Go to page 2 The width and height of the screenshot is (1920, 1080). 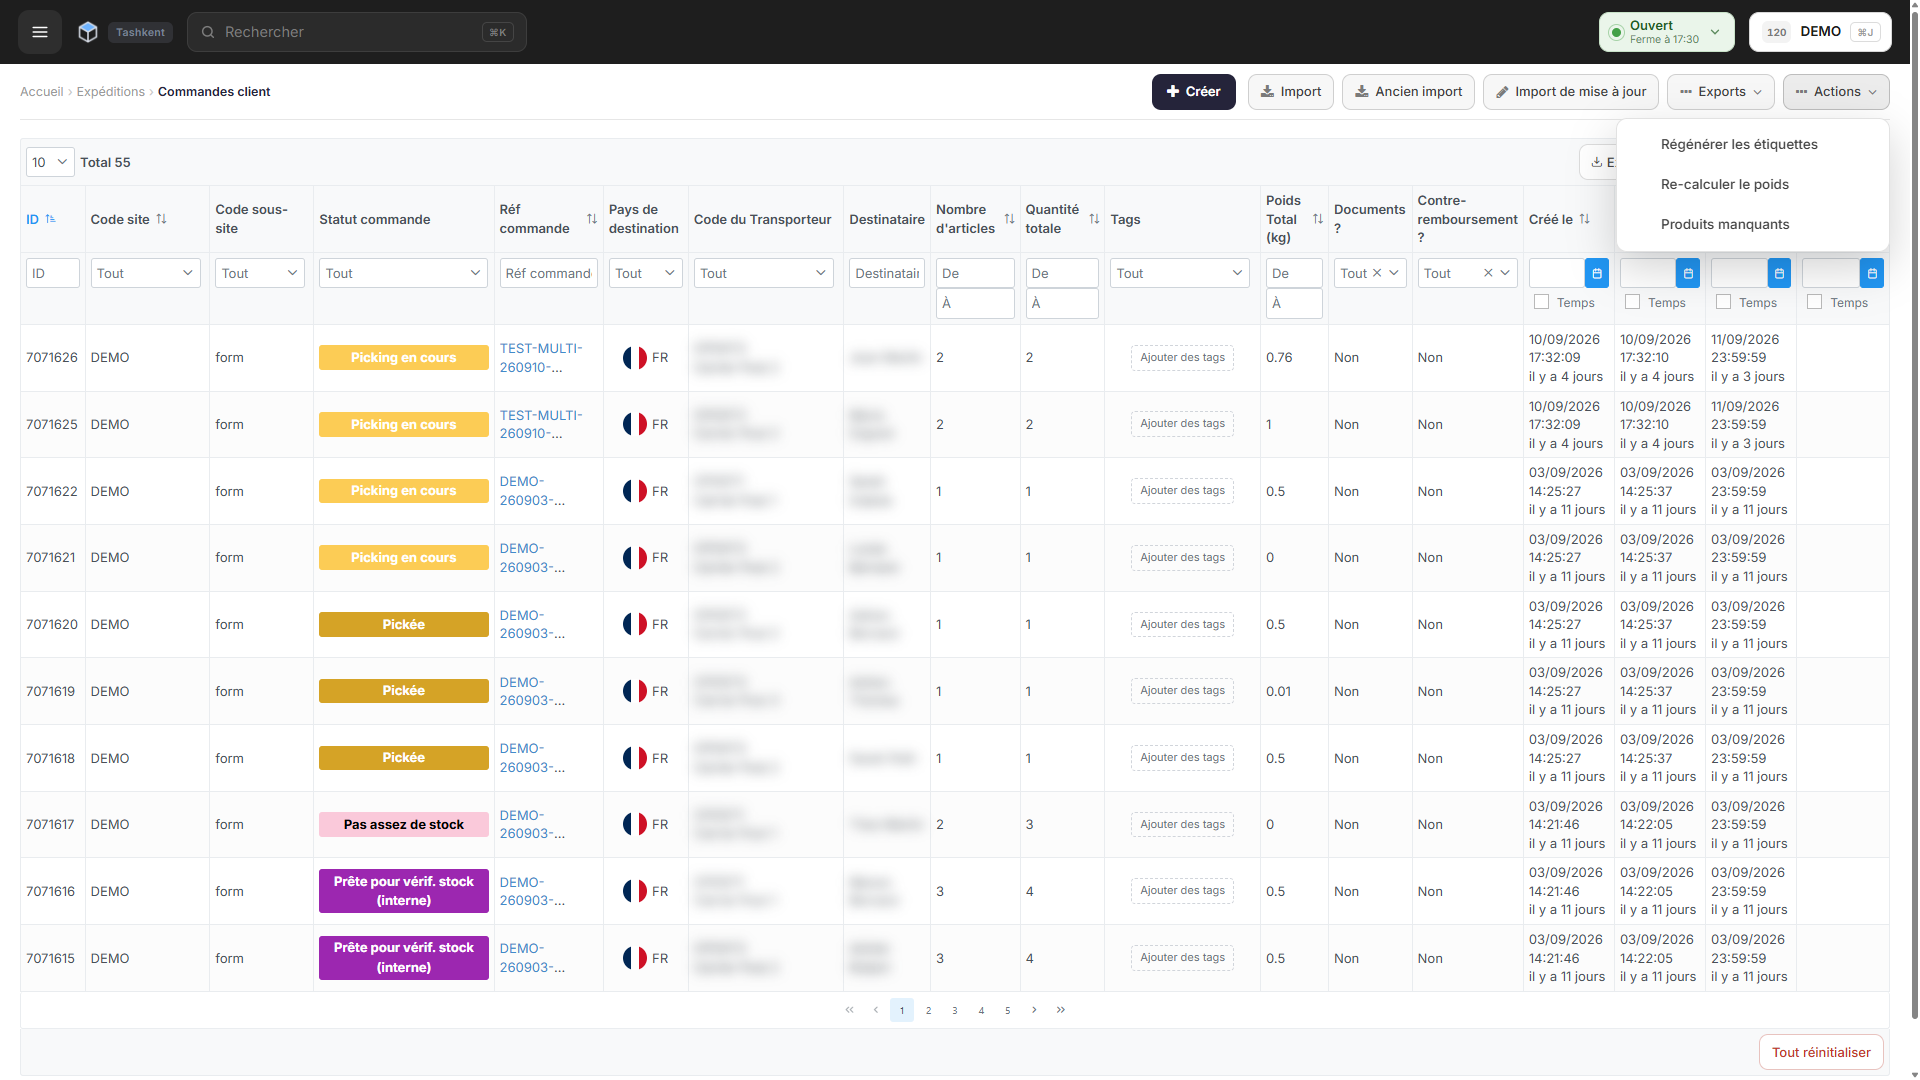928,1010
